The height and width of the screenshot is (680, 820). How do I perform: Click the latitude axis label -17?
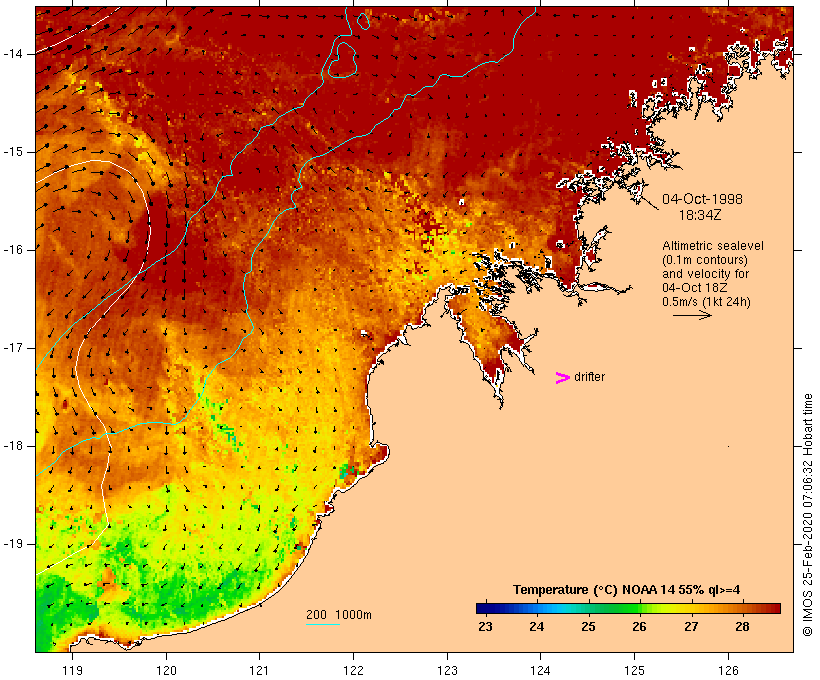click(x=13, y=348)
